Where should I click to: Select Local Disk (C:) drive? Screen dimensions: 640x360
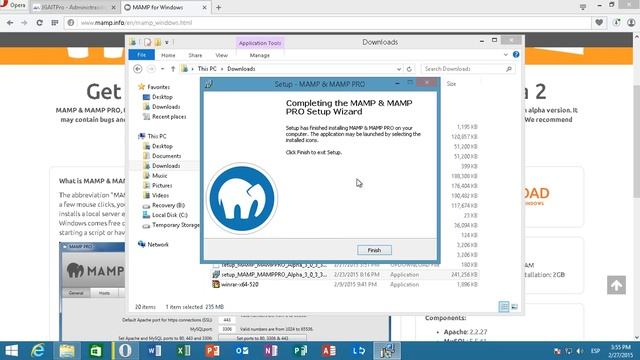coord(170,215)
